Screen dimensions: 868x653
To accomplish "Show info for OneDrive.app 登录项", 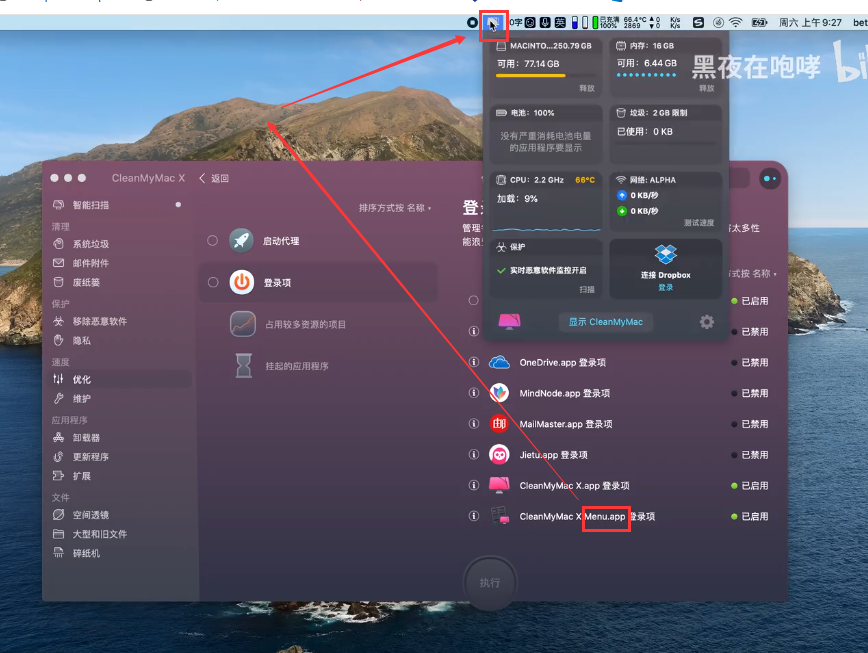I will click(x=474, y=362).
